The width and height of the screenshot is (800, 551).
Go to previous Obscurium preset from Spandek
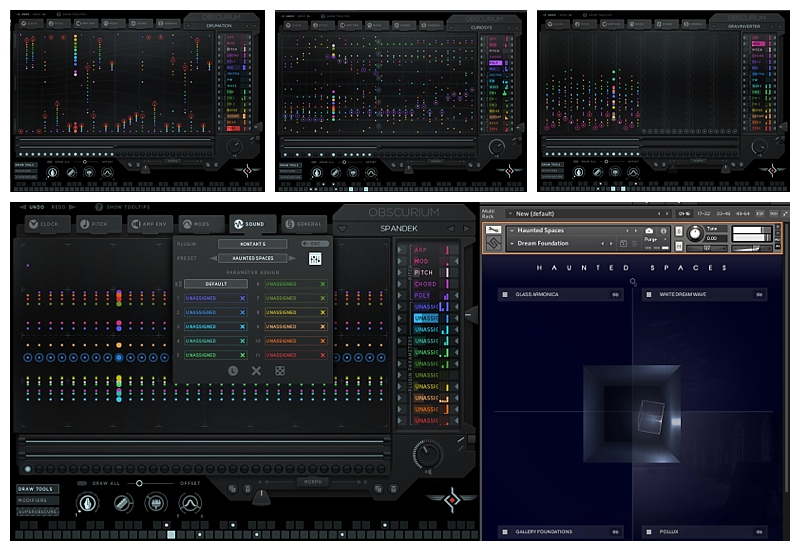click(x=451, y=229)
